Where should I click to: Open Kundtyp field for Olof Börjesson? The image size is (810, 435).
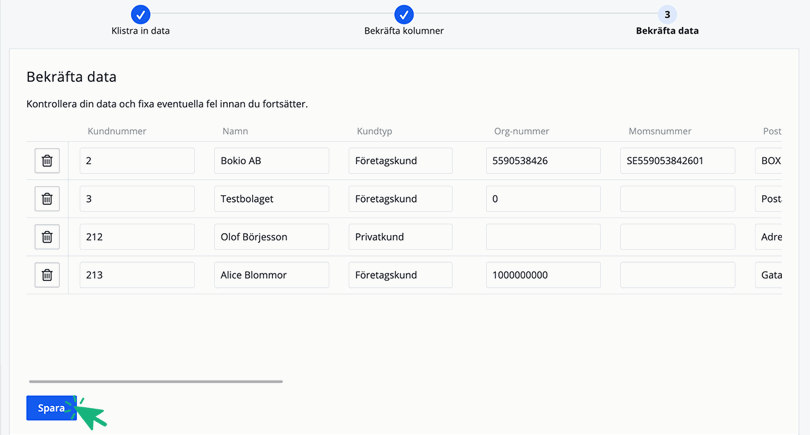400,237
